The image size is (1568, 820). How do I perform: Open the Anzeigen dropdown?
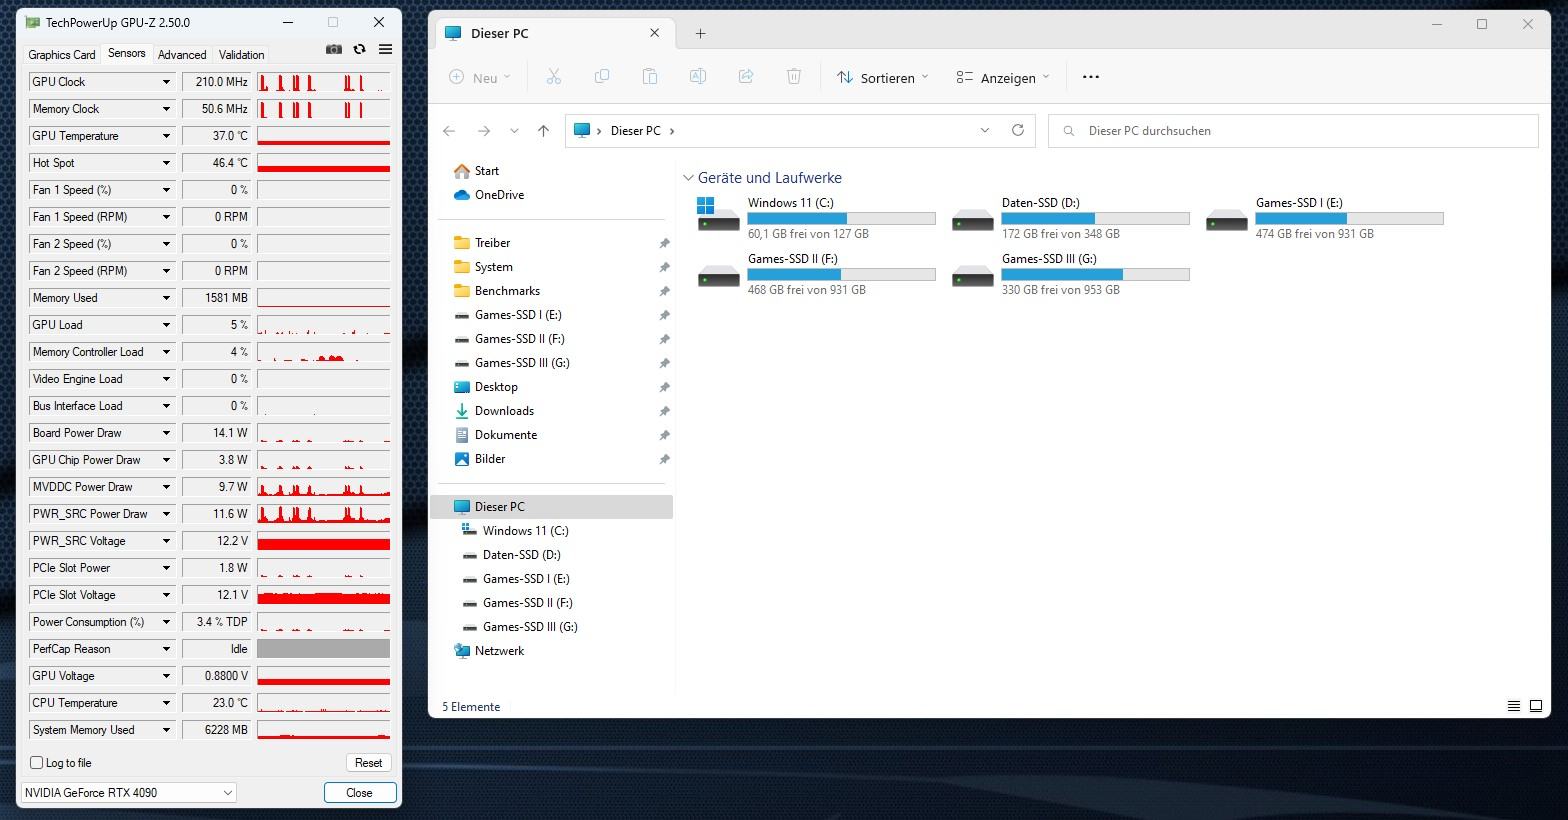[1003, 77]
